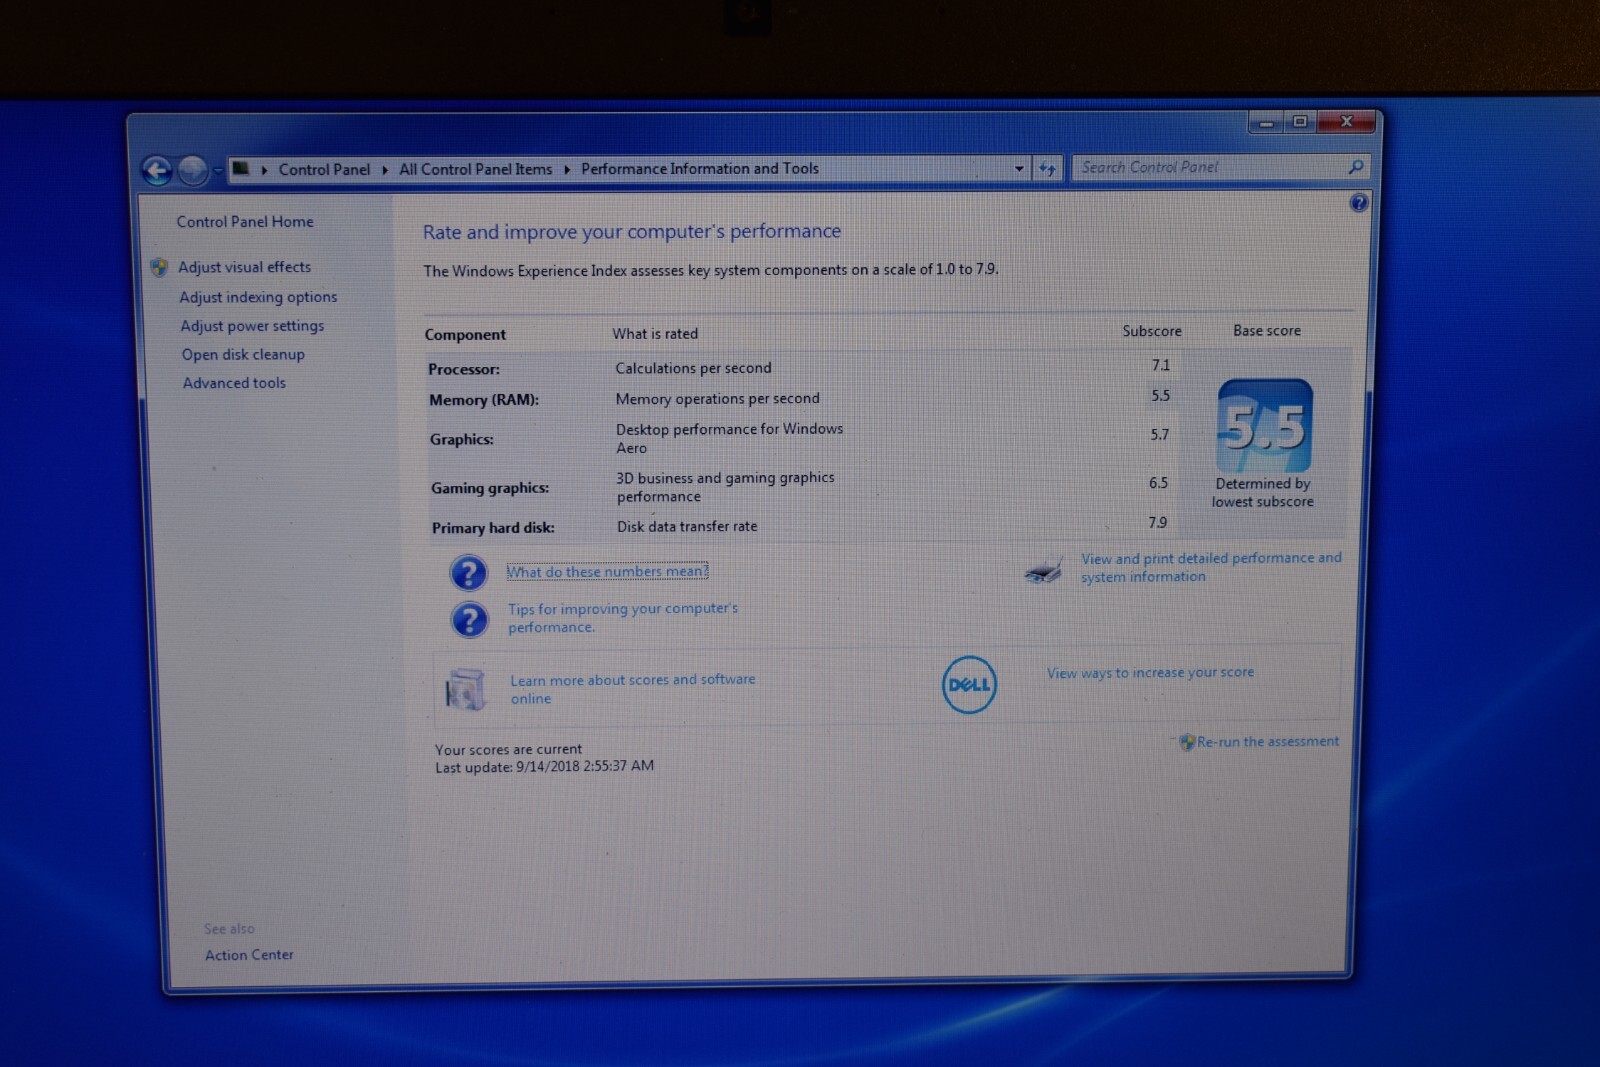Screen dimensions: 1600x1067
Task: Click 'Calculations per second' text
Action: coord(693,368)
